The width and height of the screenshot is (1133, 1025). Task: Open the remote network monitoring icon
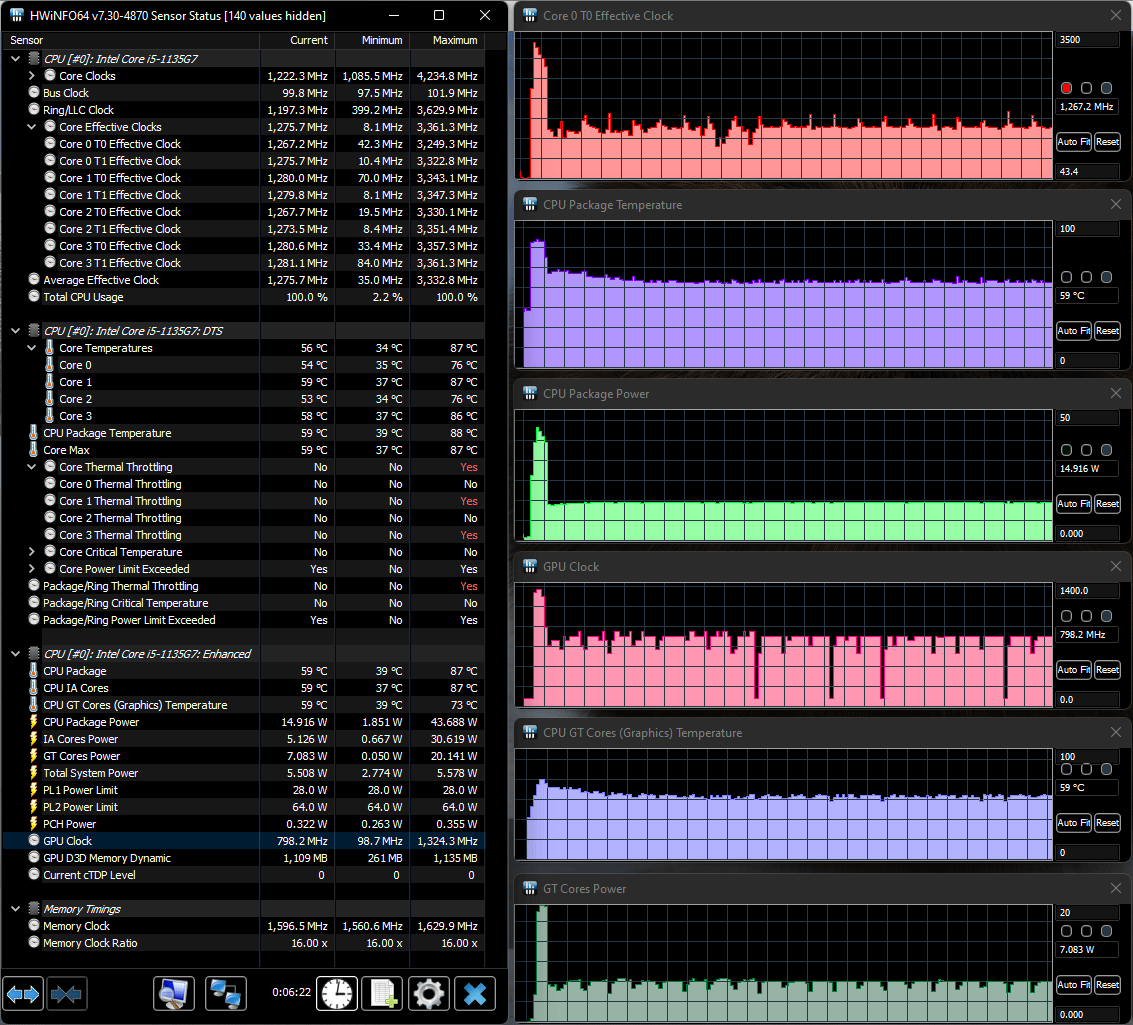point(226,993)
